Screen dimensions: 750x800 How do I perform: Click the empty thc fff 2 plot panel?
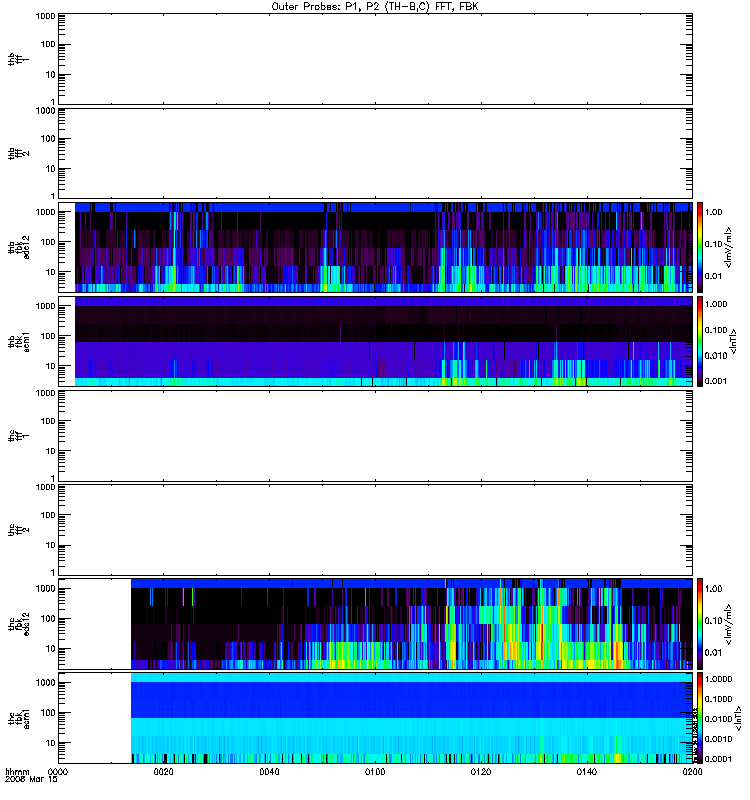[x=376, y=530]
